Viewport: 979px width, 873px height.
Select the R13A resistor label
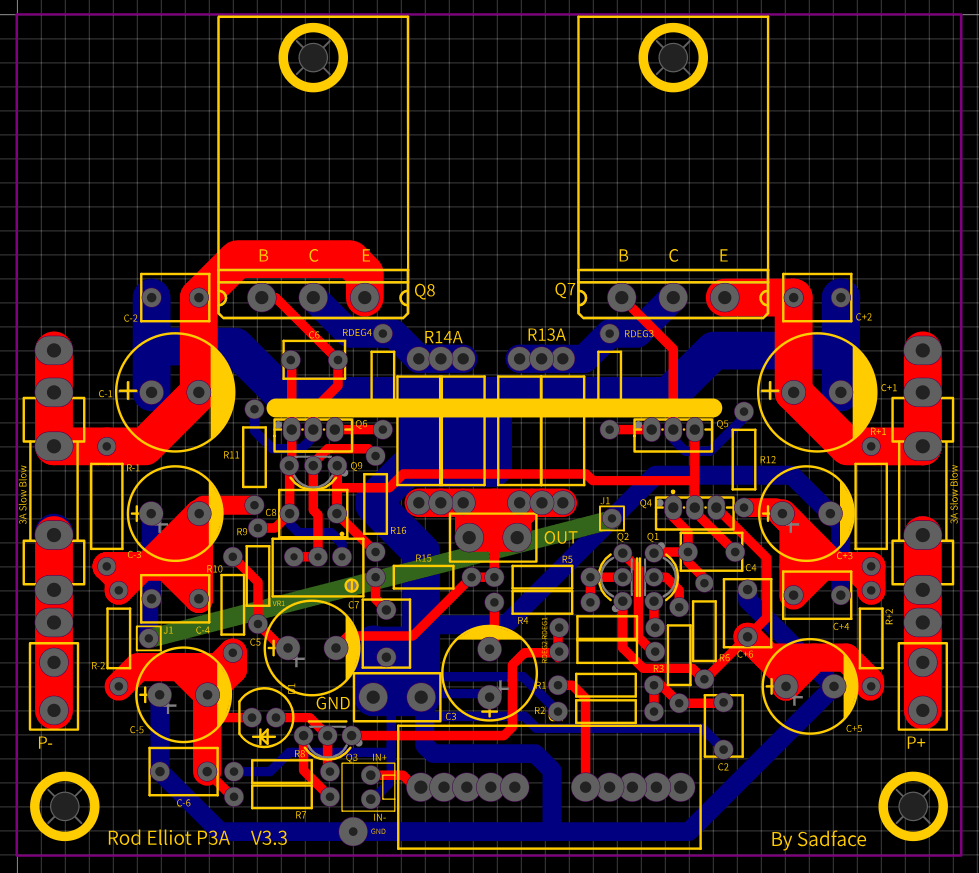pos(546,335)
